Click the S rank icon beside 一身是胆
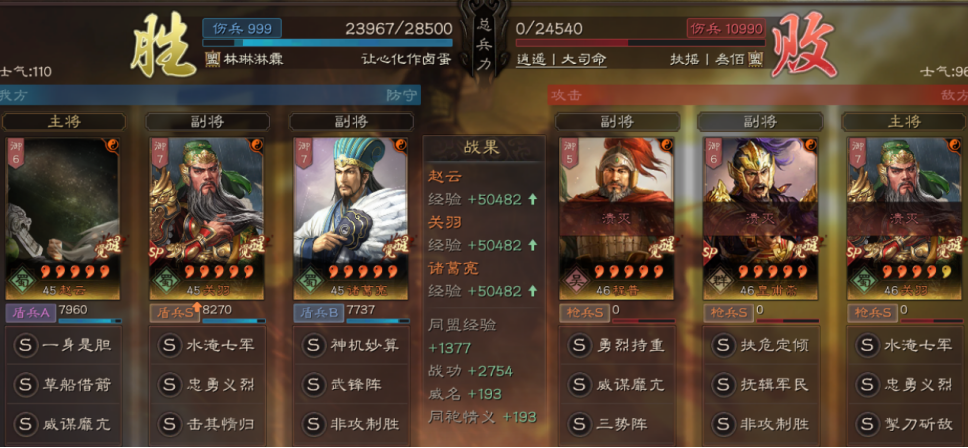The height and width of the screenshot is (448, 968). [x=25, y=346]
